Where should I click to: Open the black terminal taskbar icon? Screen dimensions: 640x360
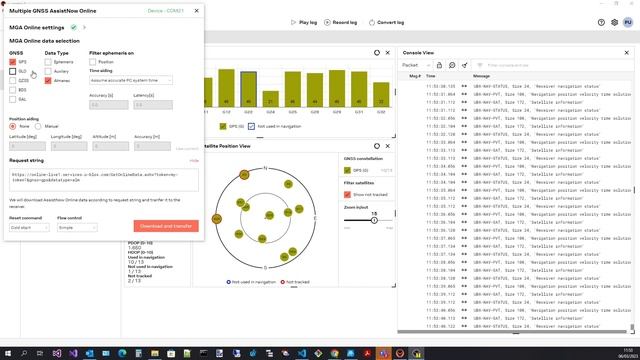[x=203, y=353]
